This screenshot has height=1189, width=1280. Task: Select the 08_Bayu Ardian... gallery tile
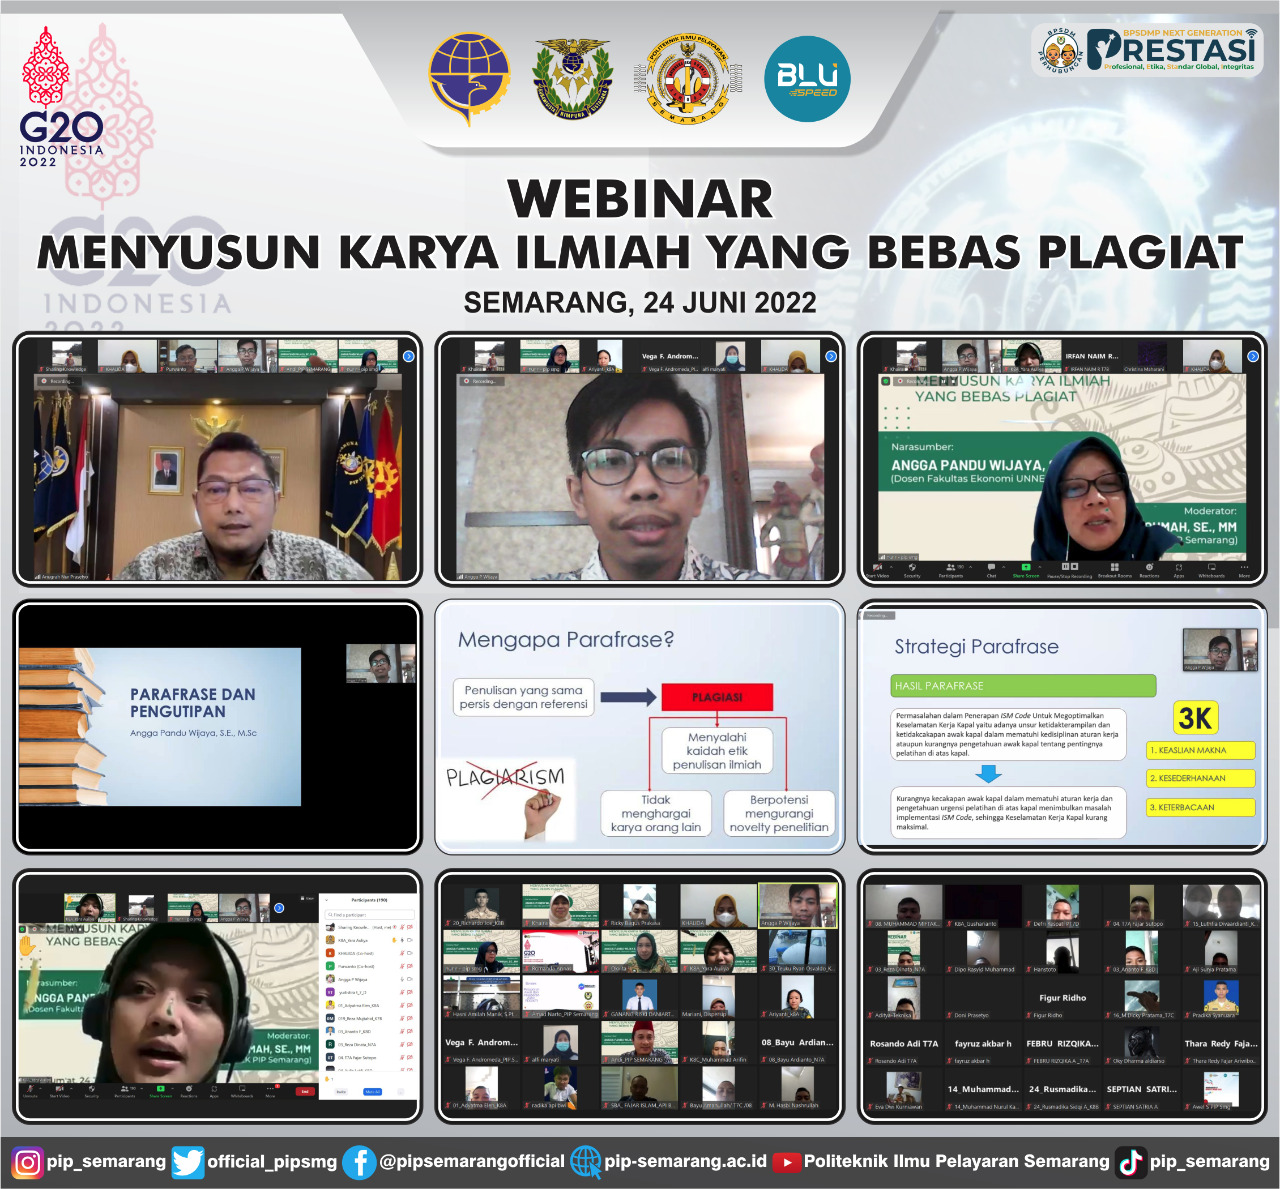click(797, 1044)
